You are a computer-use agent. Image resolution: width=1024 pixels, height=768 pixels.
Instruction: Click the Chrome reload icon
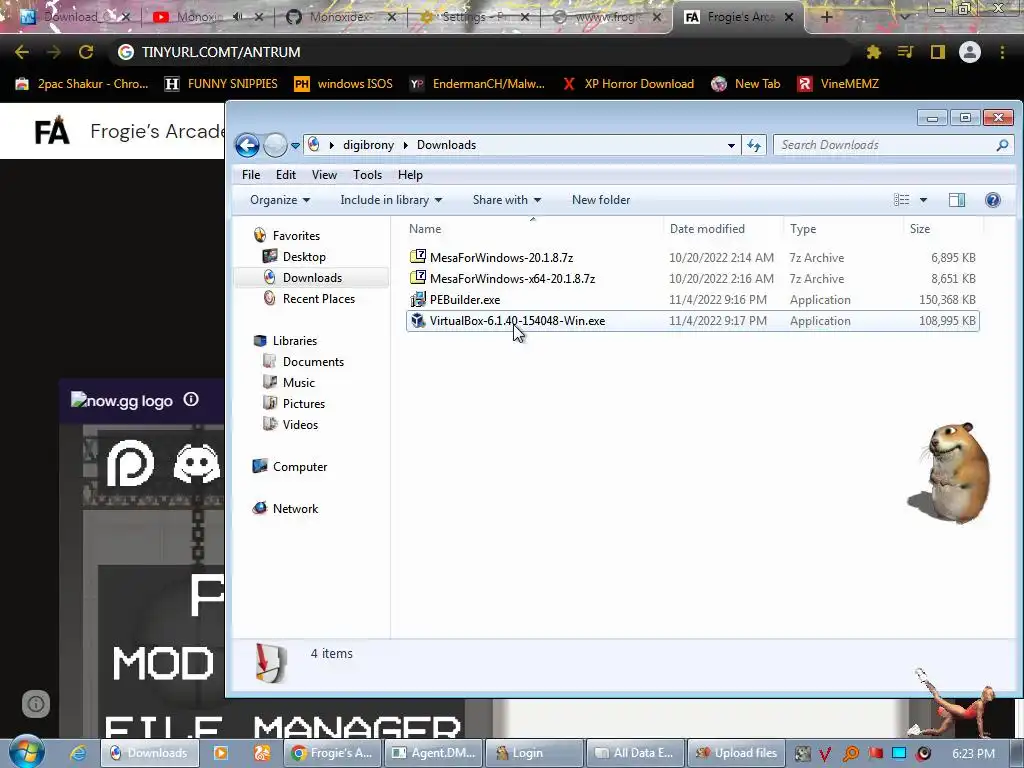86,52
